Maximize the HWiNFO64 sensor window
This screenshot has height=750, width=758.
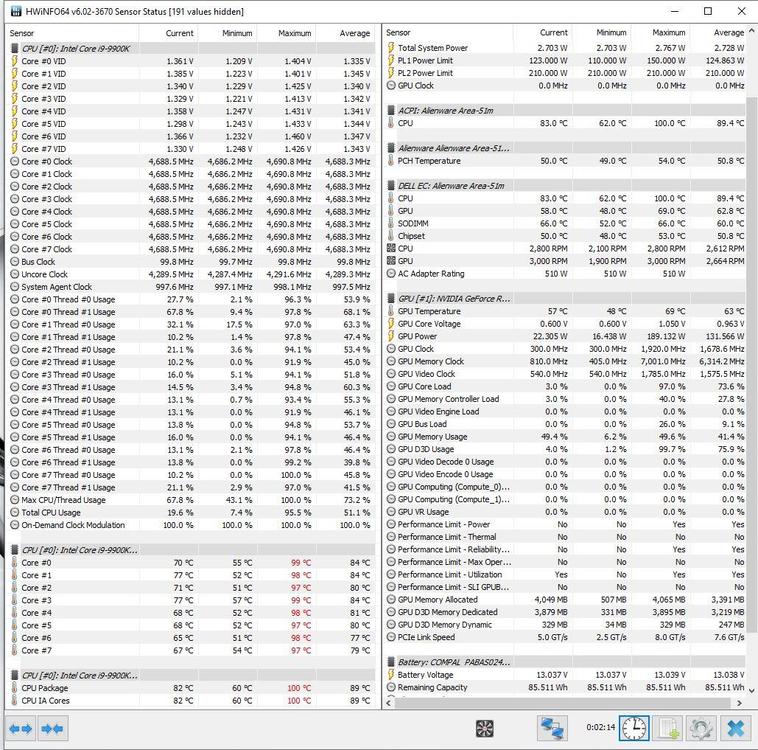(708, 11)
